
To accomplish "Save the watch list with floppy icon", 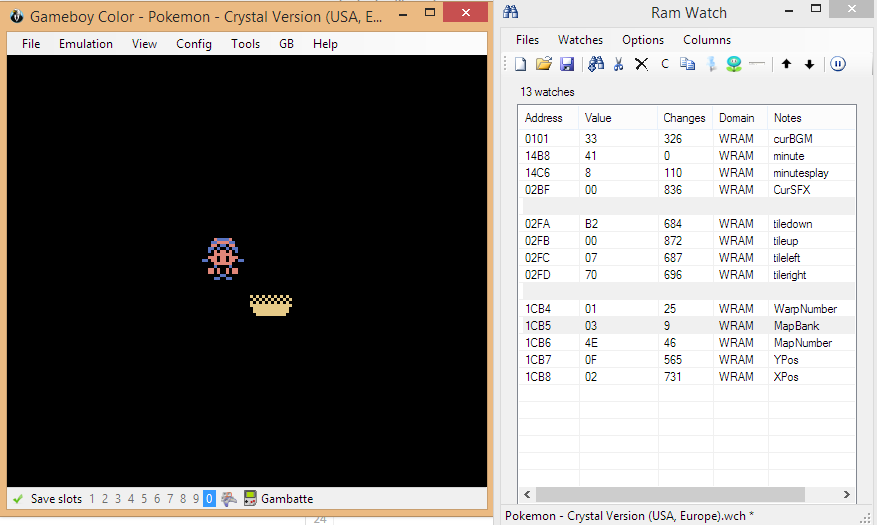I will click(x=566, y=64).
